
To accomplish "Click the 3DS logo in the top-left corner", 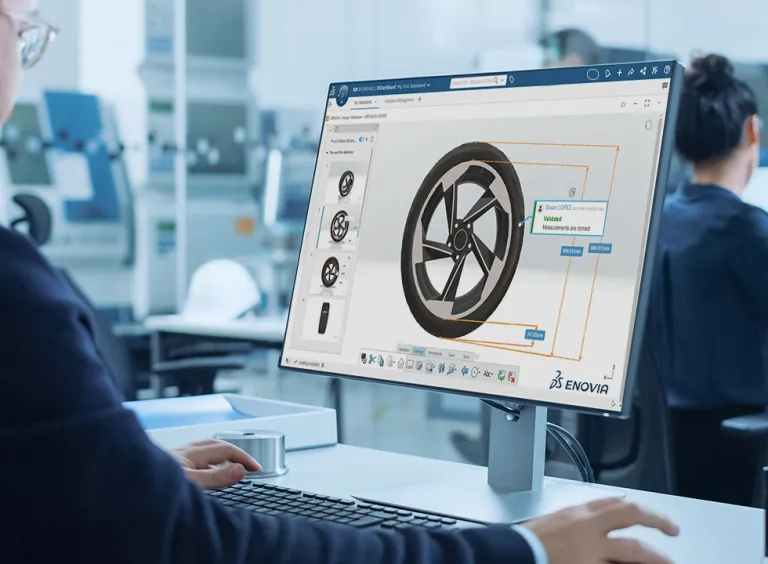I will (332, 92).
